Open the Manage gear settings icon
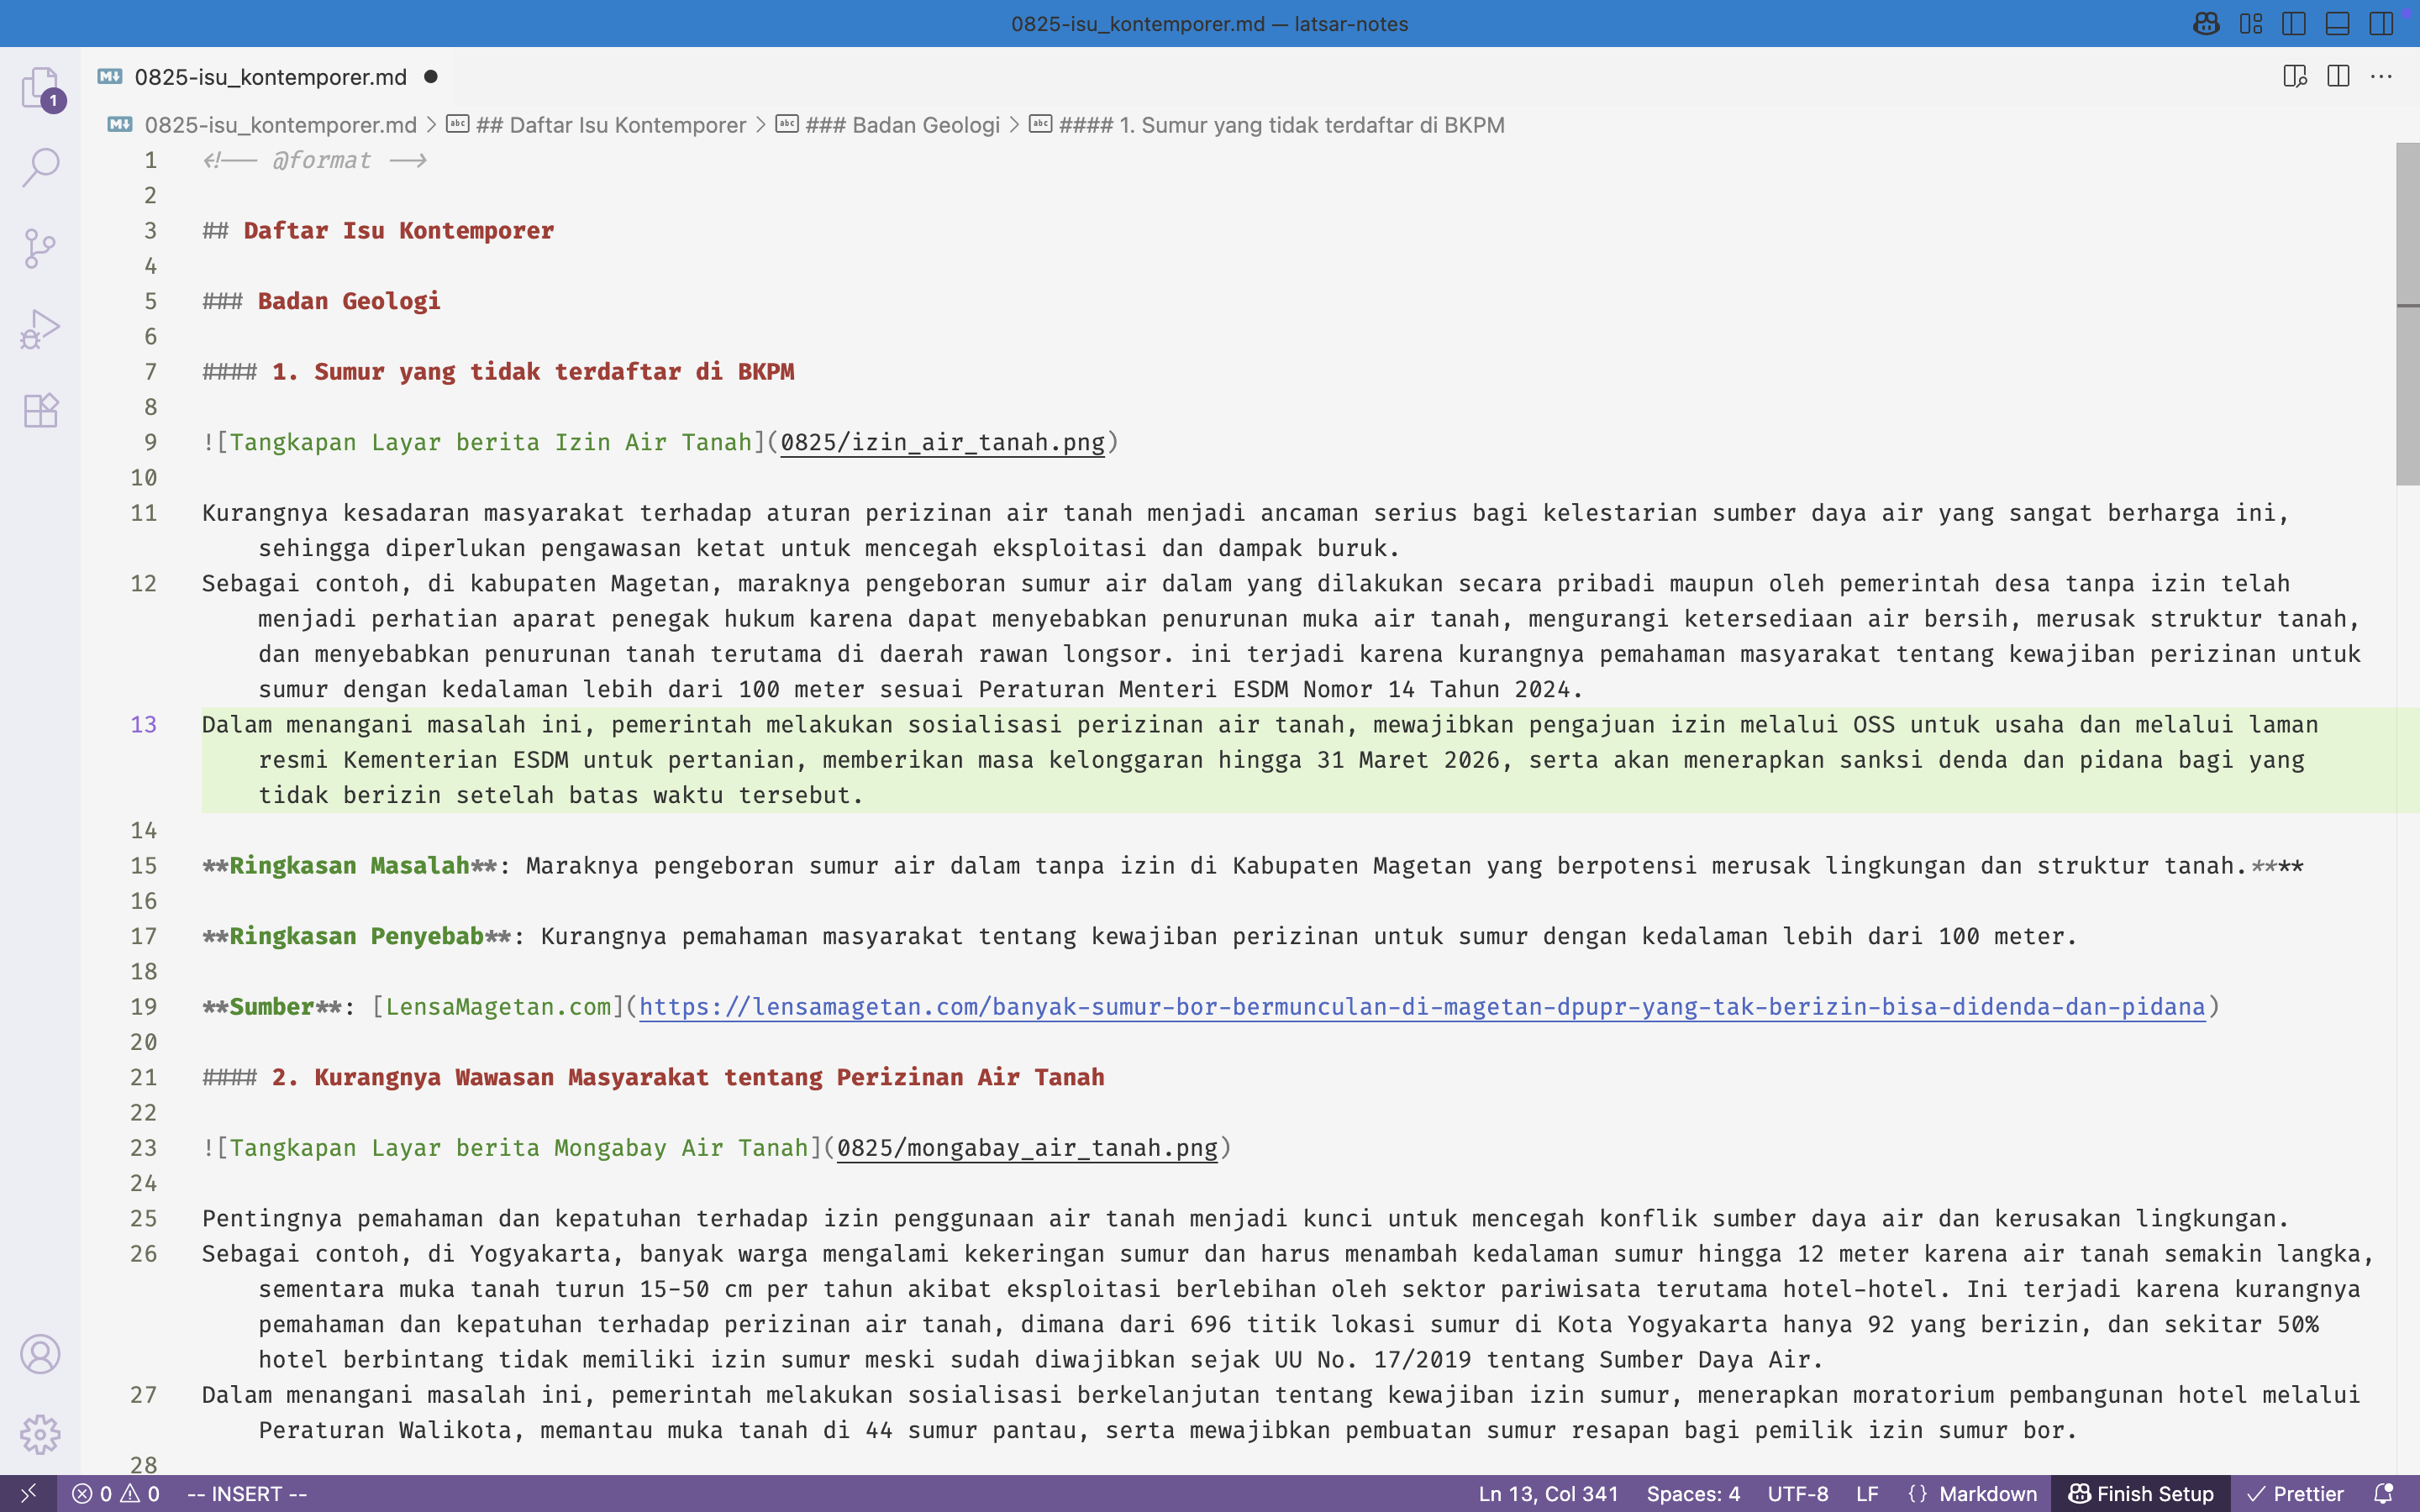 point(40,1434)
